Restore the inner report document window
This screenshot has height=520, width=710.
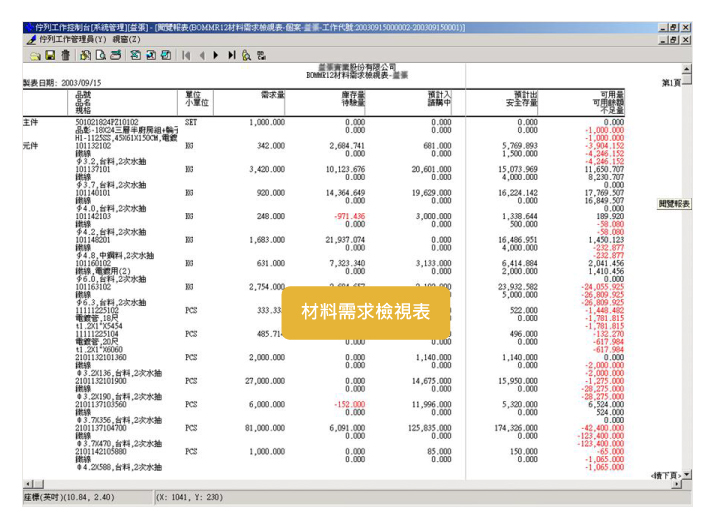(676, 39)
